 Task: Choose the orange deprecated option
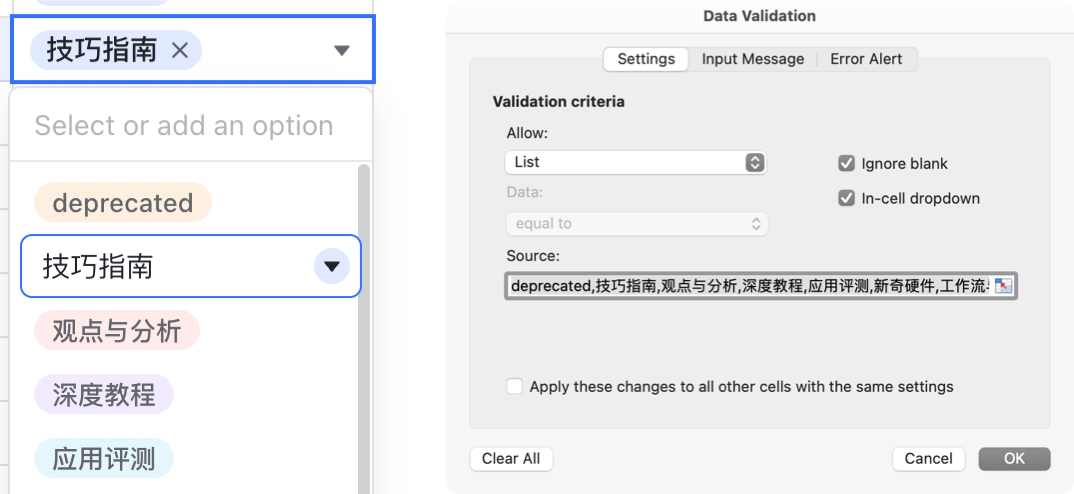pyautogui.click(x=122, y=203)
